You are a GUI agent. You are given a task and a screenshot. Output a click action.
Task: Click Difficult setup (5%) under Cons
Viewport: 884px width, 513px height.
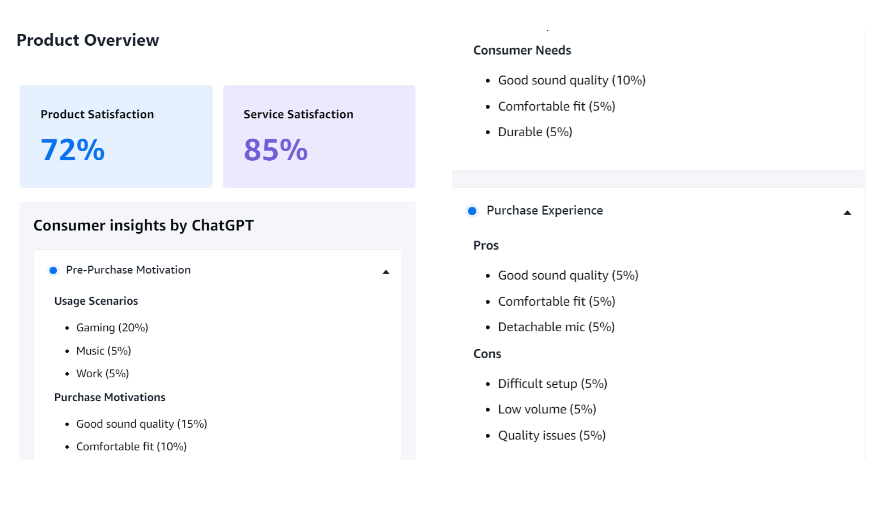pyautogui.click(x=552, y=384)
